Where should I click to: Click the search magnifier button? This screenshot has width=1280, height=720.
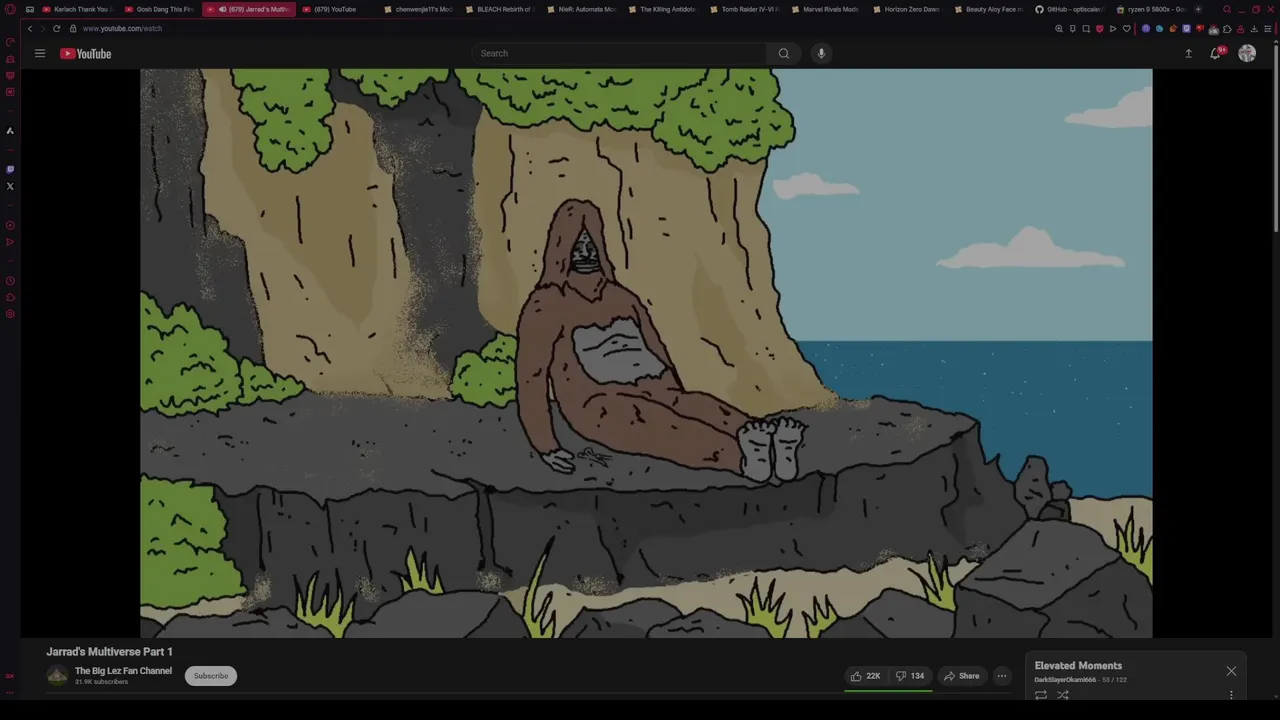point(784,53)
